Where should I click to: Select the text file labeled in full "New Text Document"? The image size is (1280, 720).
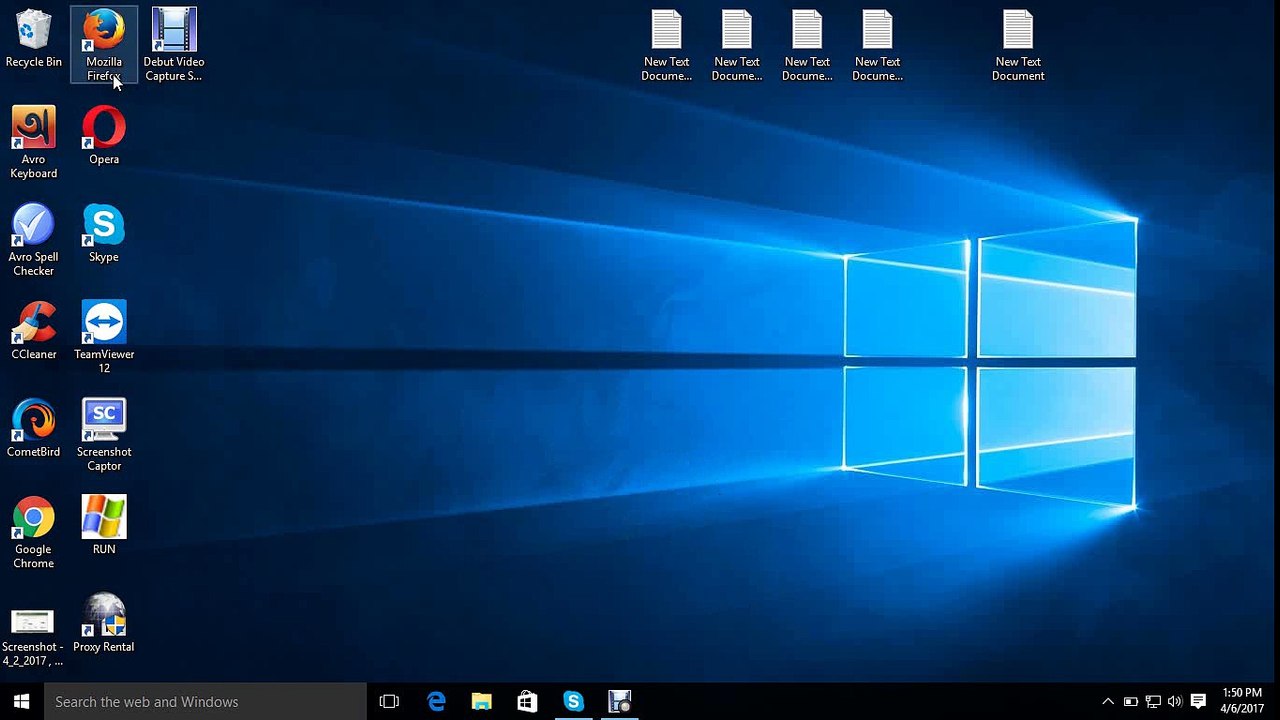coord(1018,46)
